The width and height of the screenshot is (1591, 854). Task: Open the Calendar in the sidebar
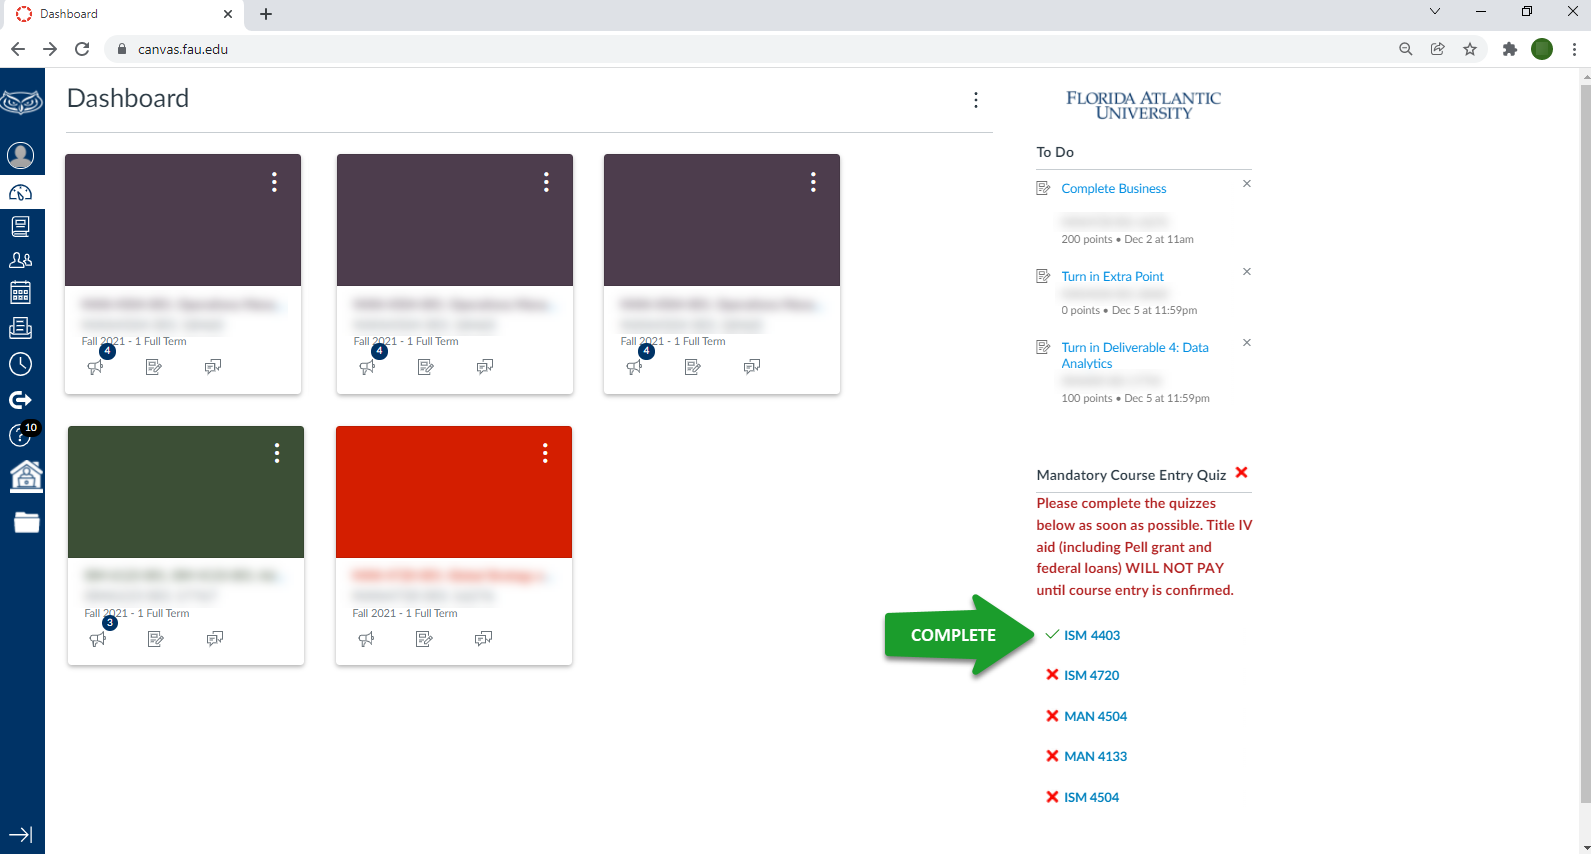tap(21, 293)
